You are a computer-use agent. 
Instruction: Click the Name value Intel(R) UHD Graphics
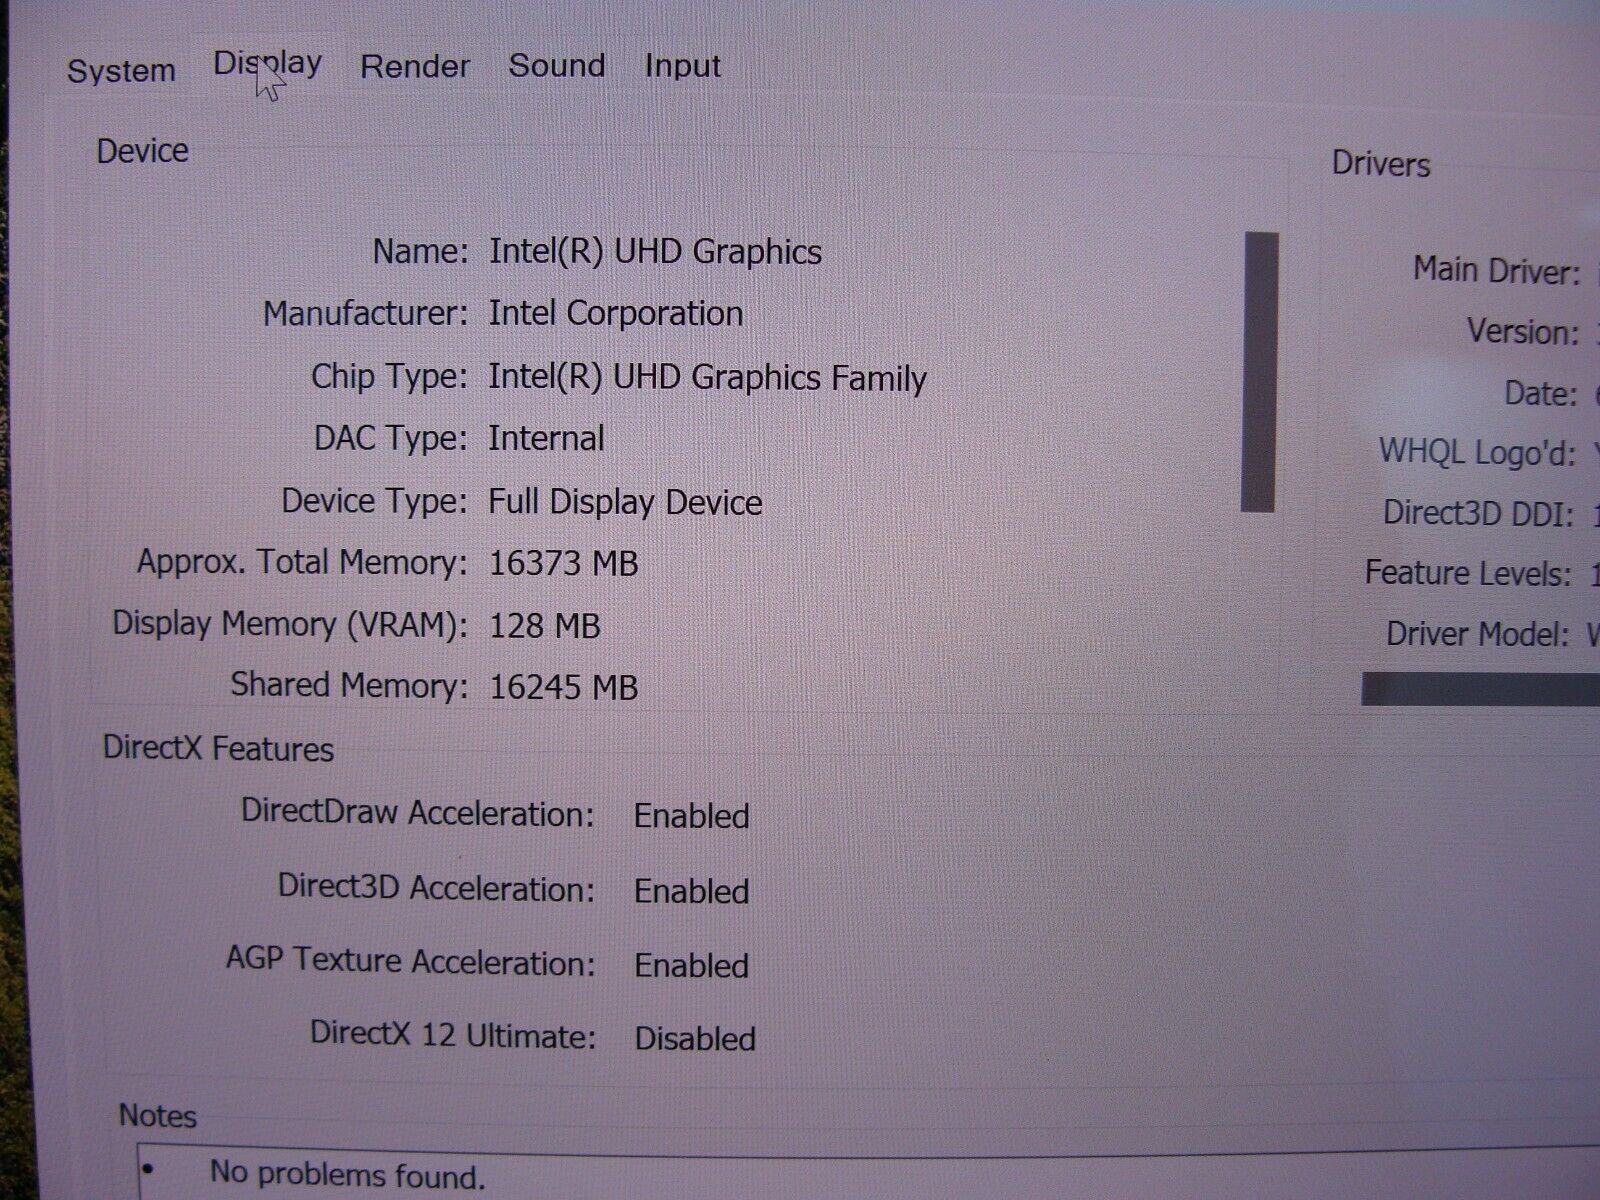(x=655, y=251)
